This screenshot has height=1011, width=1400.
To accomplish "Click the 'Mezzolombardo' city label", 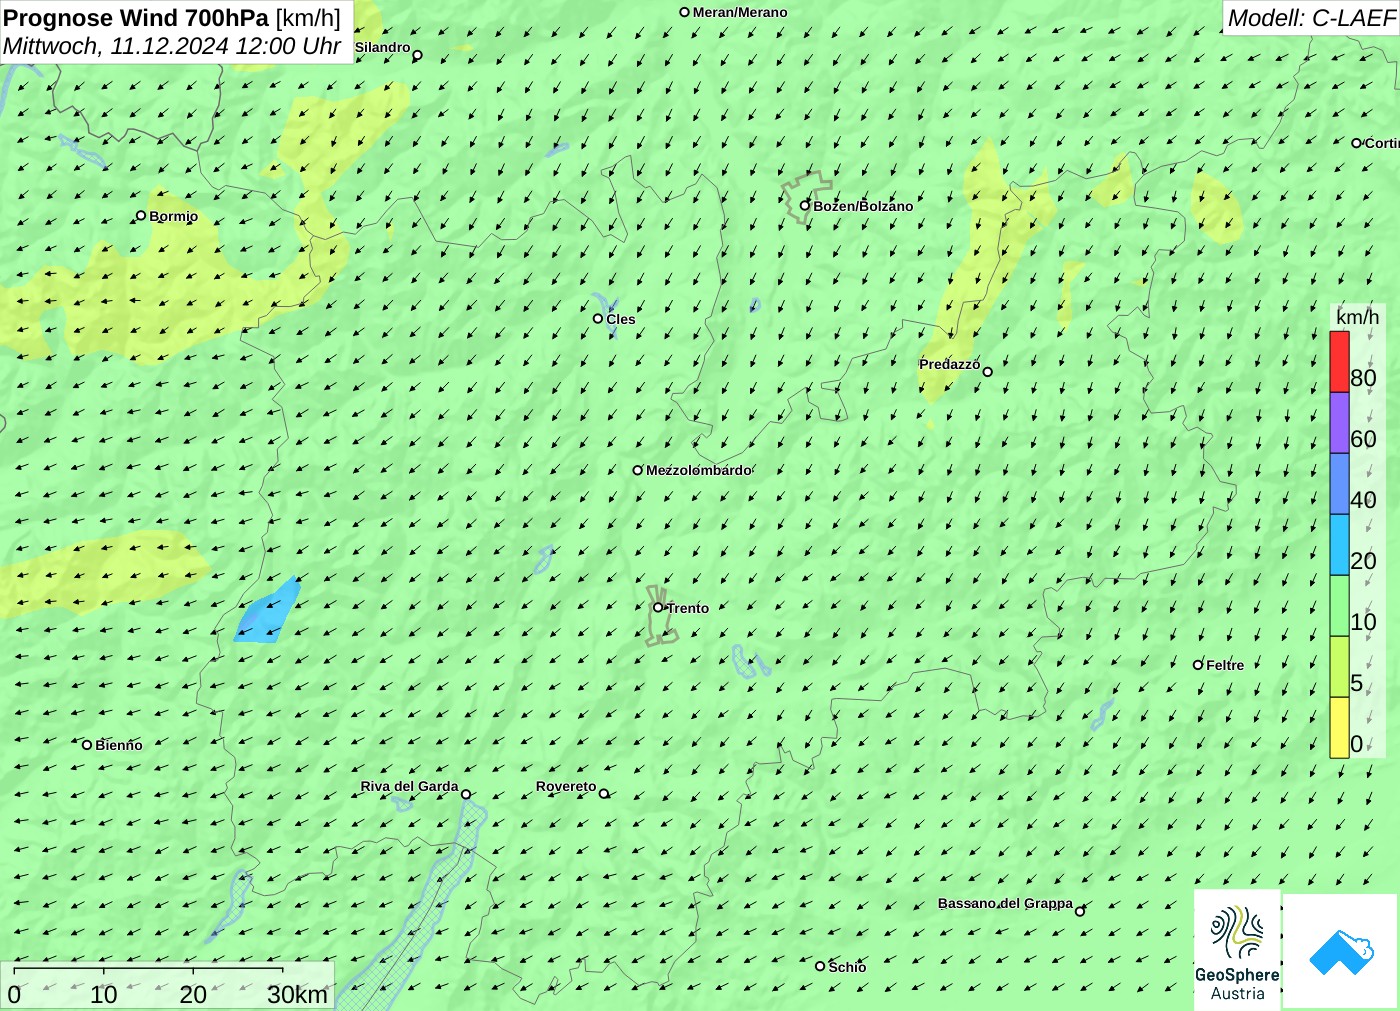I will pyautogui.click(x=698, y=470).
